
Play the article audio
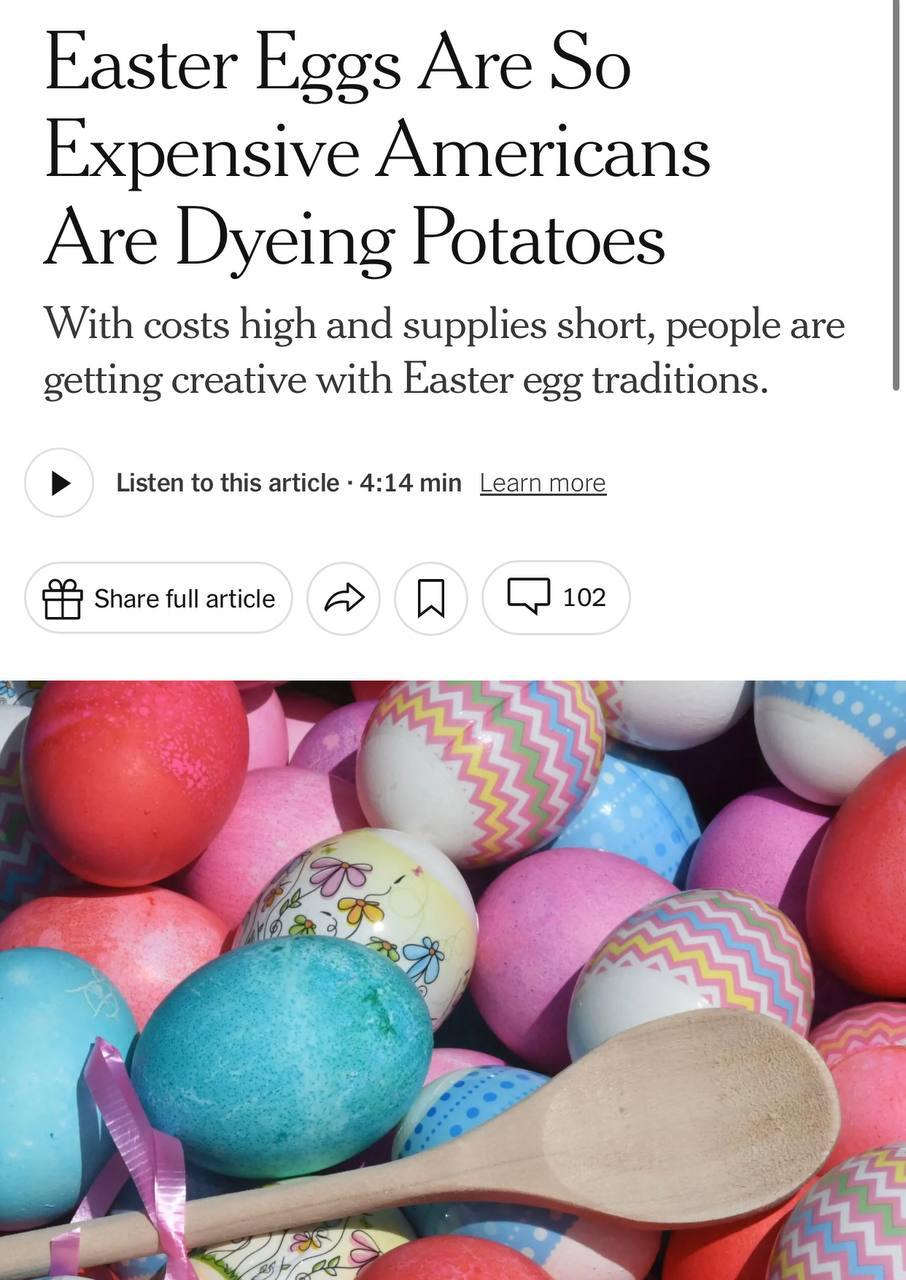pos(59,483)
